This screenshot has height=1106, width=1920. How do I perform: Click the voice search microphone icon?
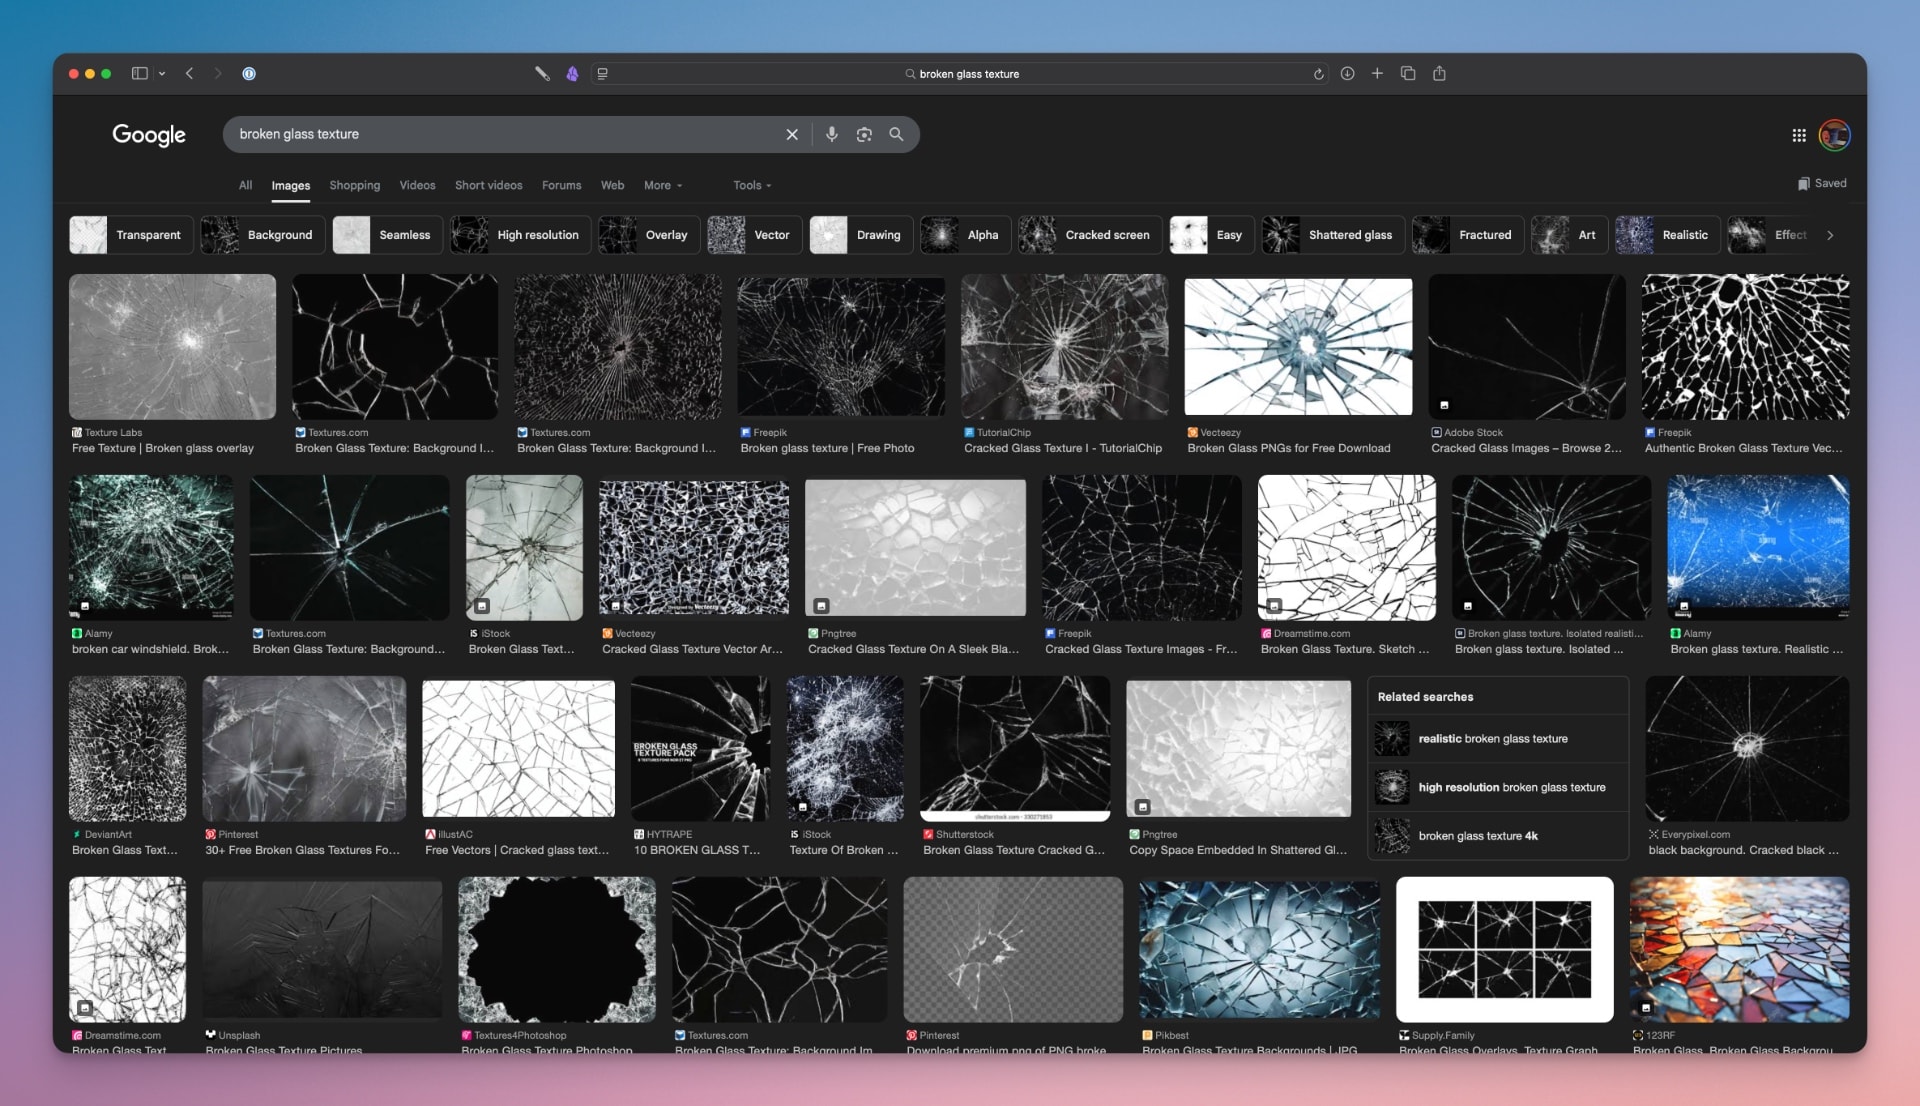coord(831,134)
